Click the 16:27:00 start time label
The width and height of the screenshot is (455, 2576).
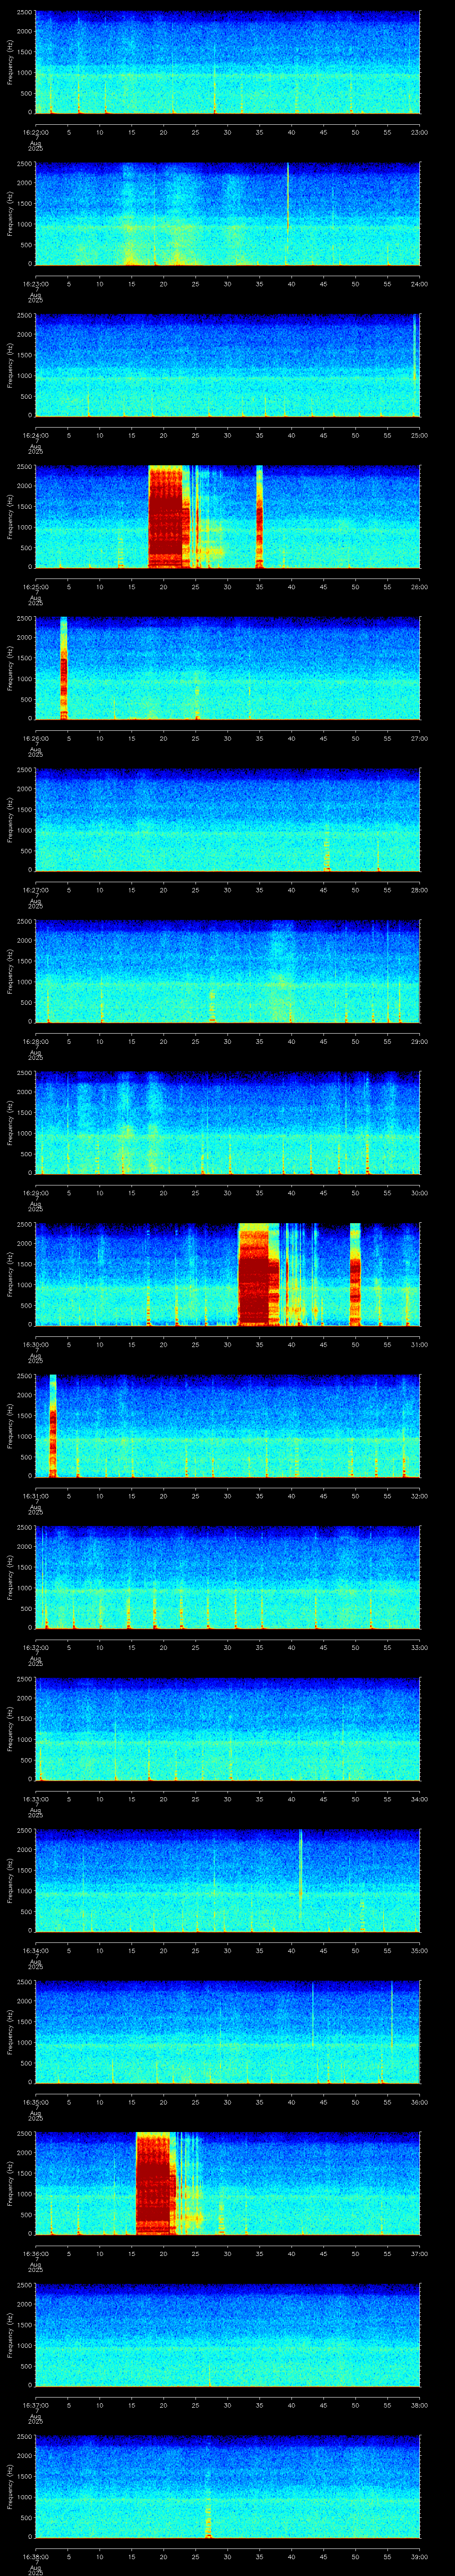coord(35,890)
